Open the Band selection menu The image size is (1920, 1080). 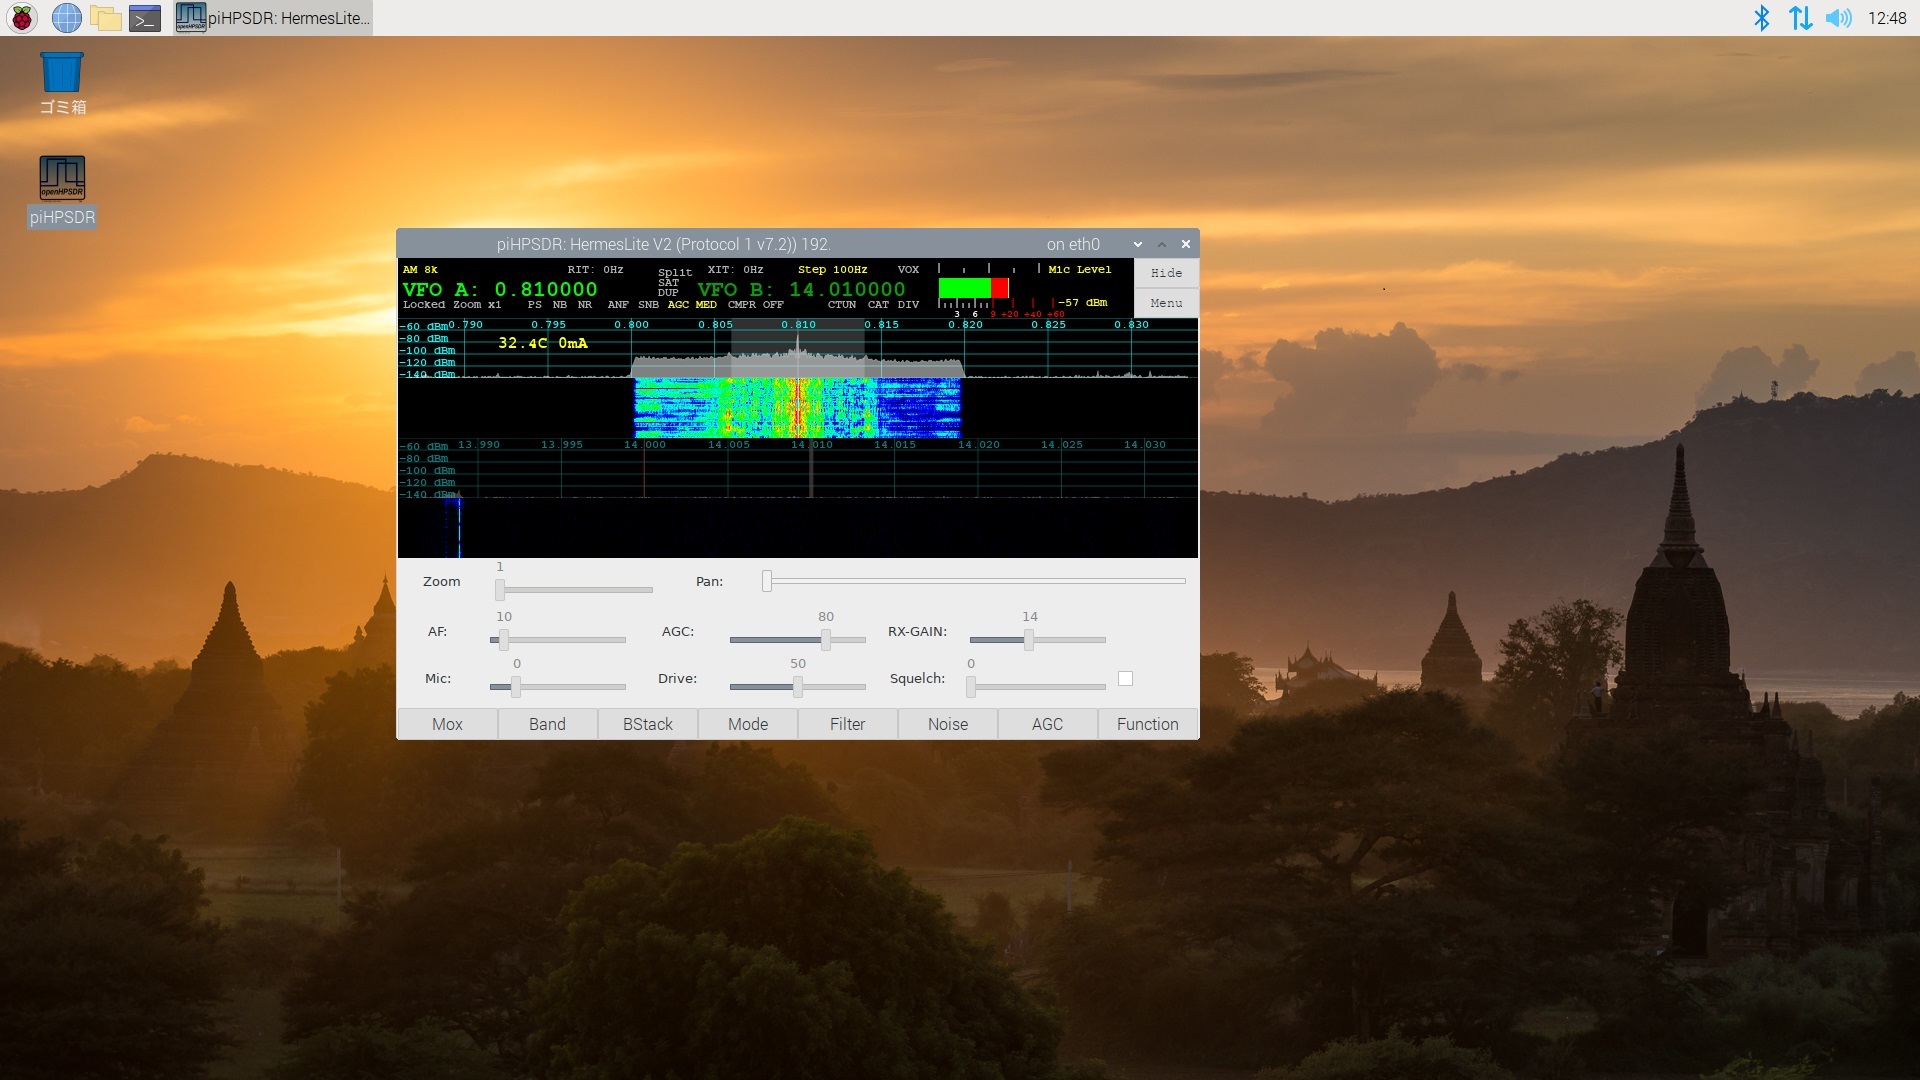tap(547, 724)
